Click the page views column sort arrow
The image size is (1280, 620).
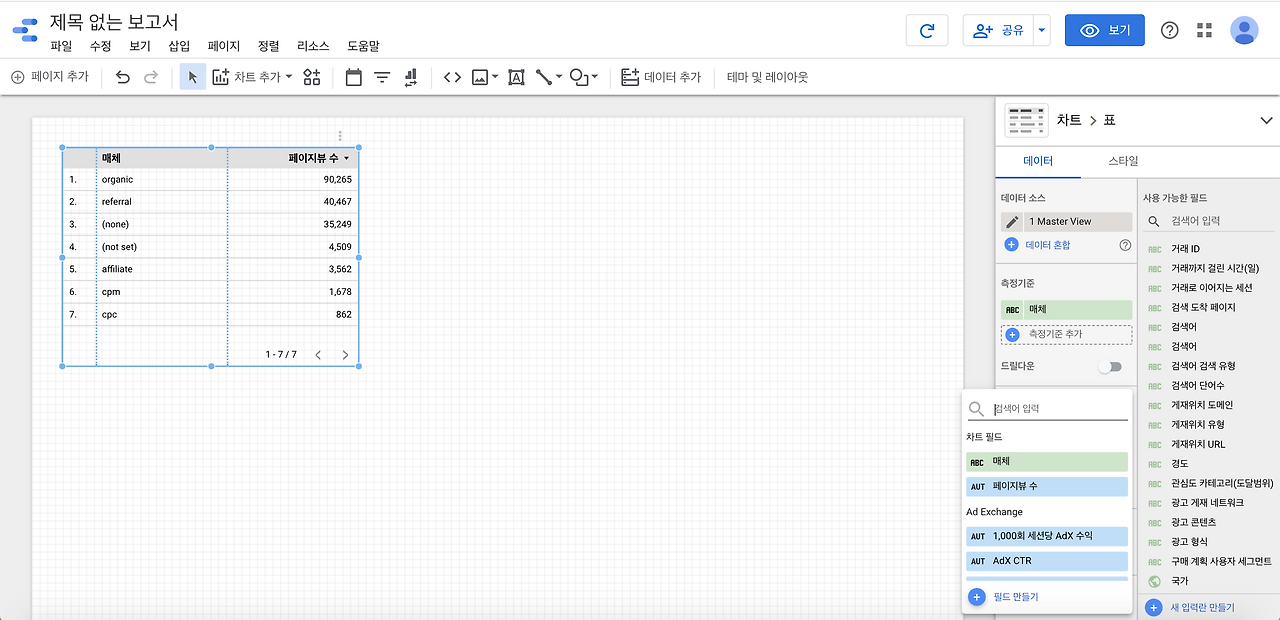347,158
